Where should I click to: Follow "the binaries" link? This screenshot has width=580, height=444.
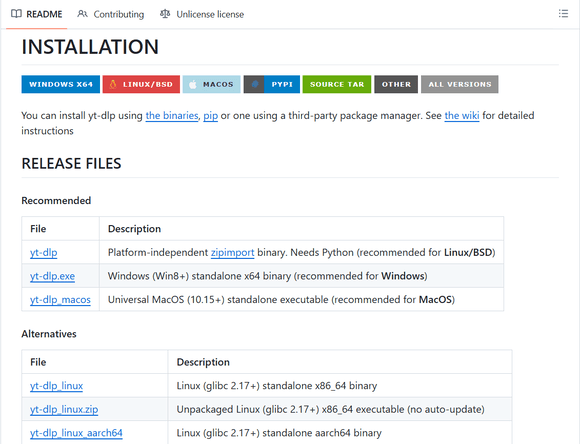click(x=172, y=115)
